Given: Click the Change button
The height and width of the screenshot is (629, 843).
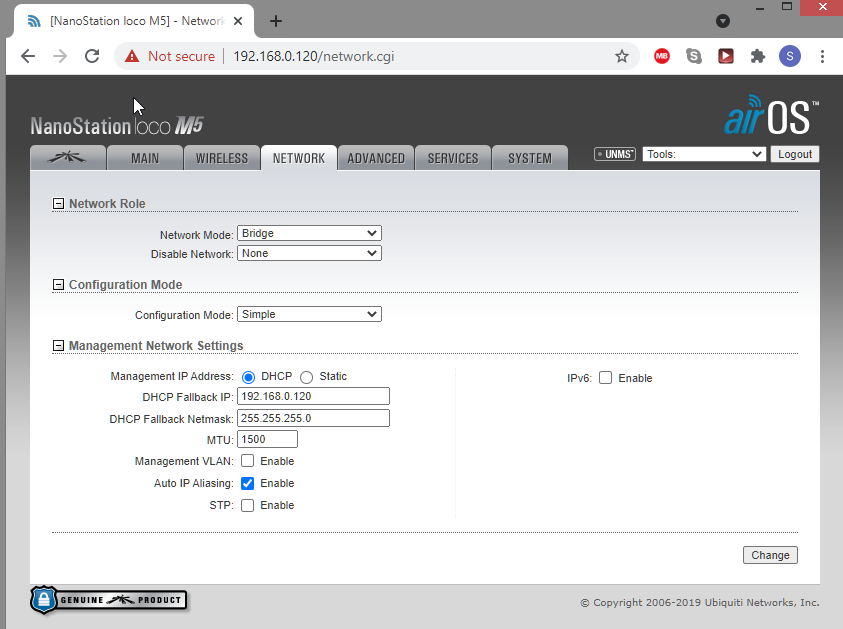Looking at the screenshot, I should (x=770, y=555).
